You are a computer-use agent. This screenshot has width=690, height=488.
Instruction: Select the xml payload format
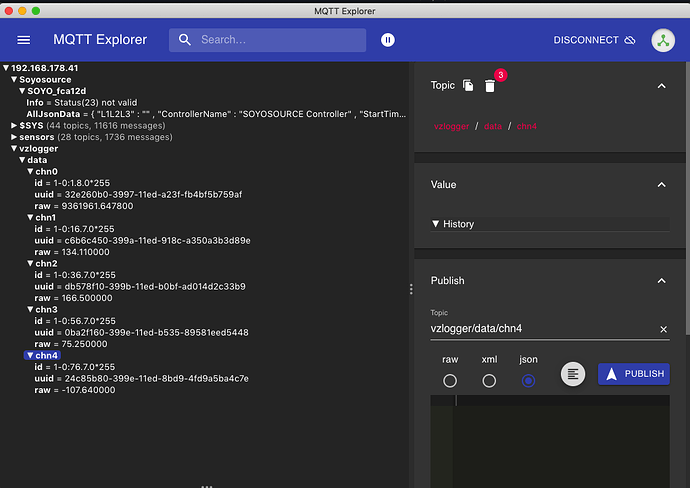pyautogui.click(x=489, y=381)
